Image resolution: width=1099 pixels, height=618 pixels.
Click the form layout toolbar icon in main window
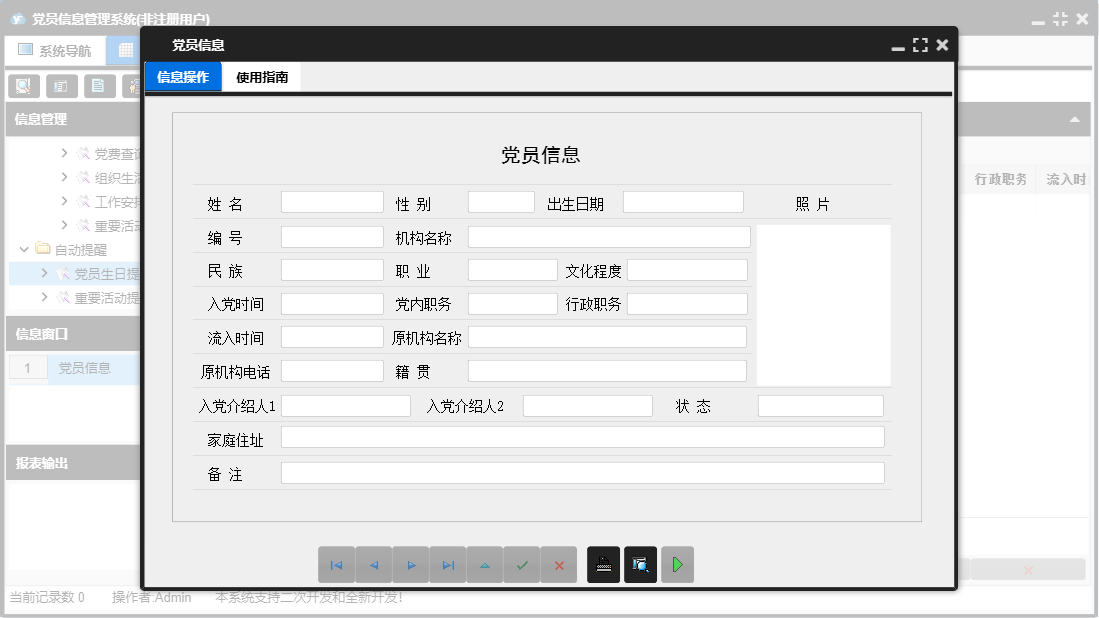[62, 86]
